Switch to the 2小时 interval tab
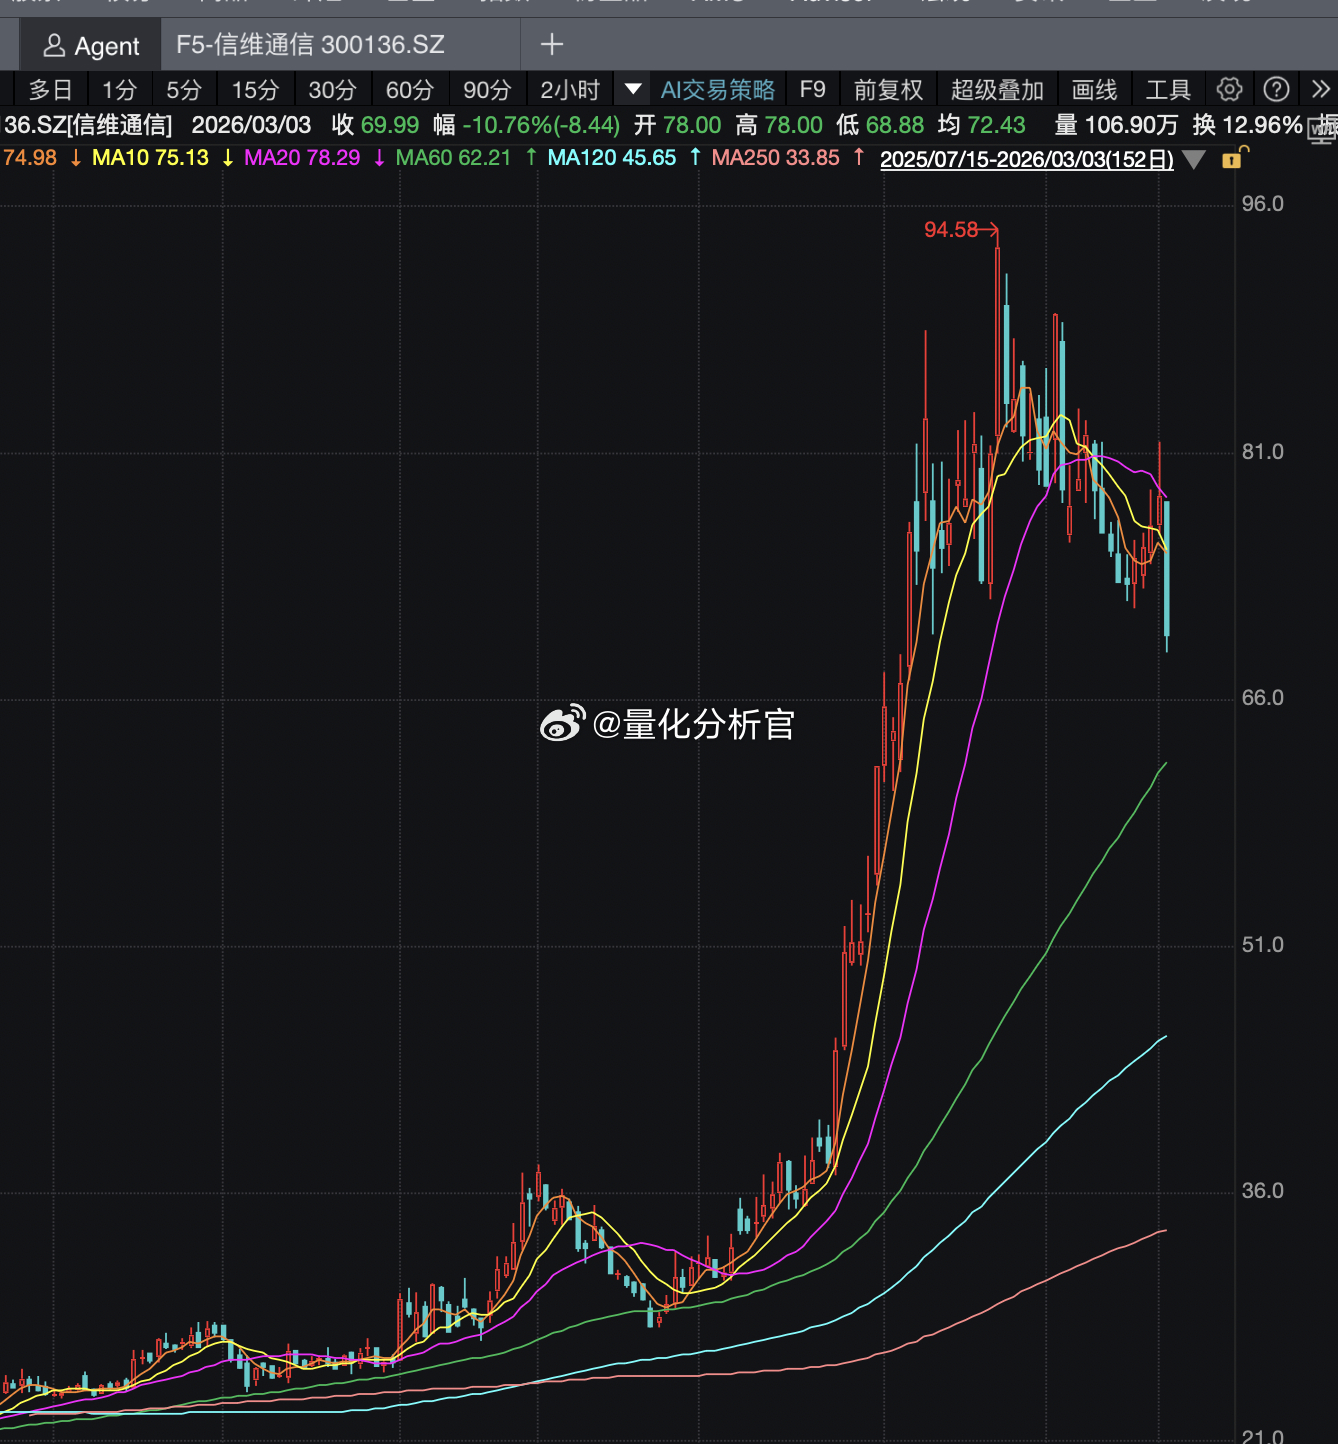This screenshot has width=1338, height=1444. click(x=569, y=89)
